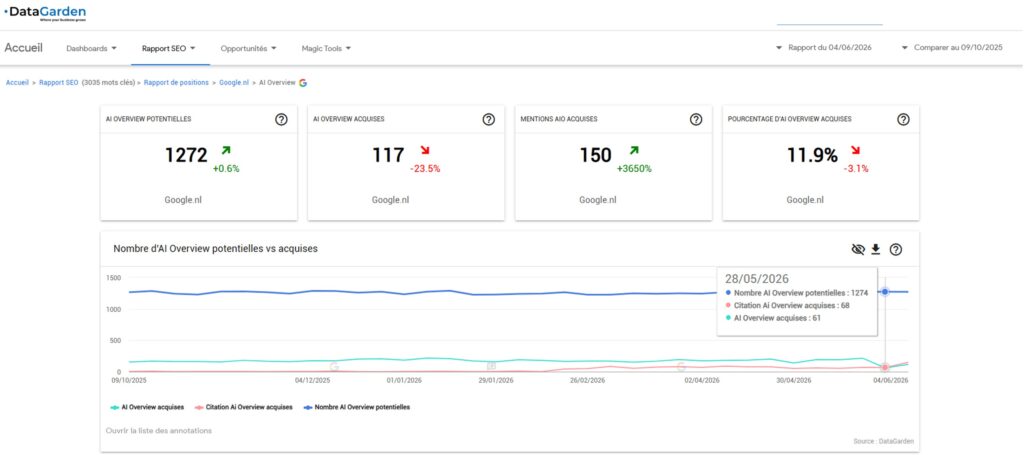1024x455 pixels.
Task: Click red down arrow on 117 card
Action: [424, 151]
